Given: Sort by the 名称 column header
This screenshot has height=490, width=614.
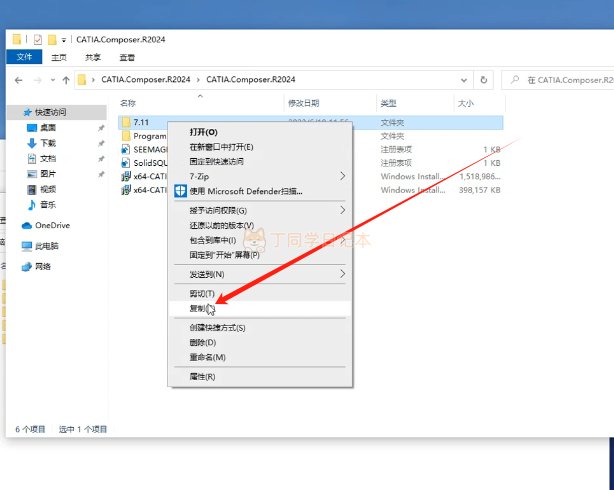Looking at the screenshot, I should coord(128,103).
